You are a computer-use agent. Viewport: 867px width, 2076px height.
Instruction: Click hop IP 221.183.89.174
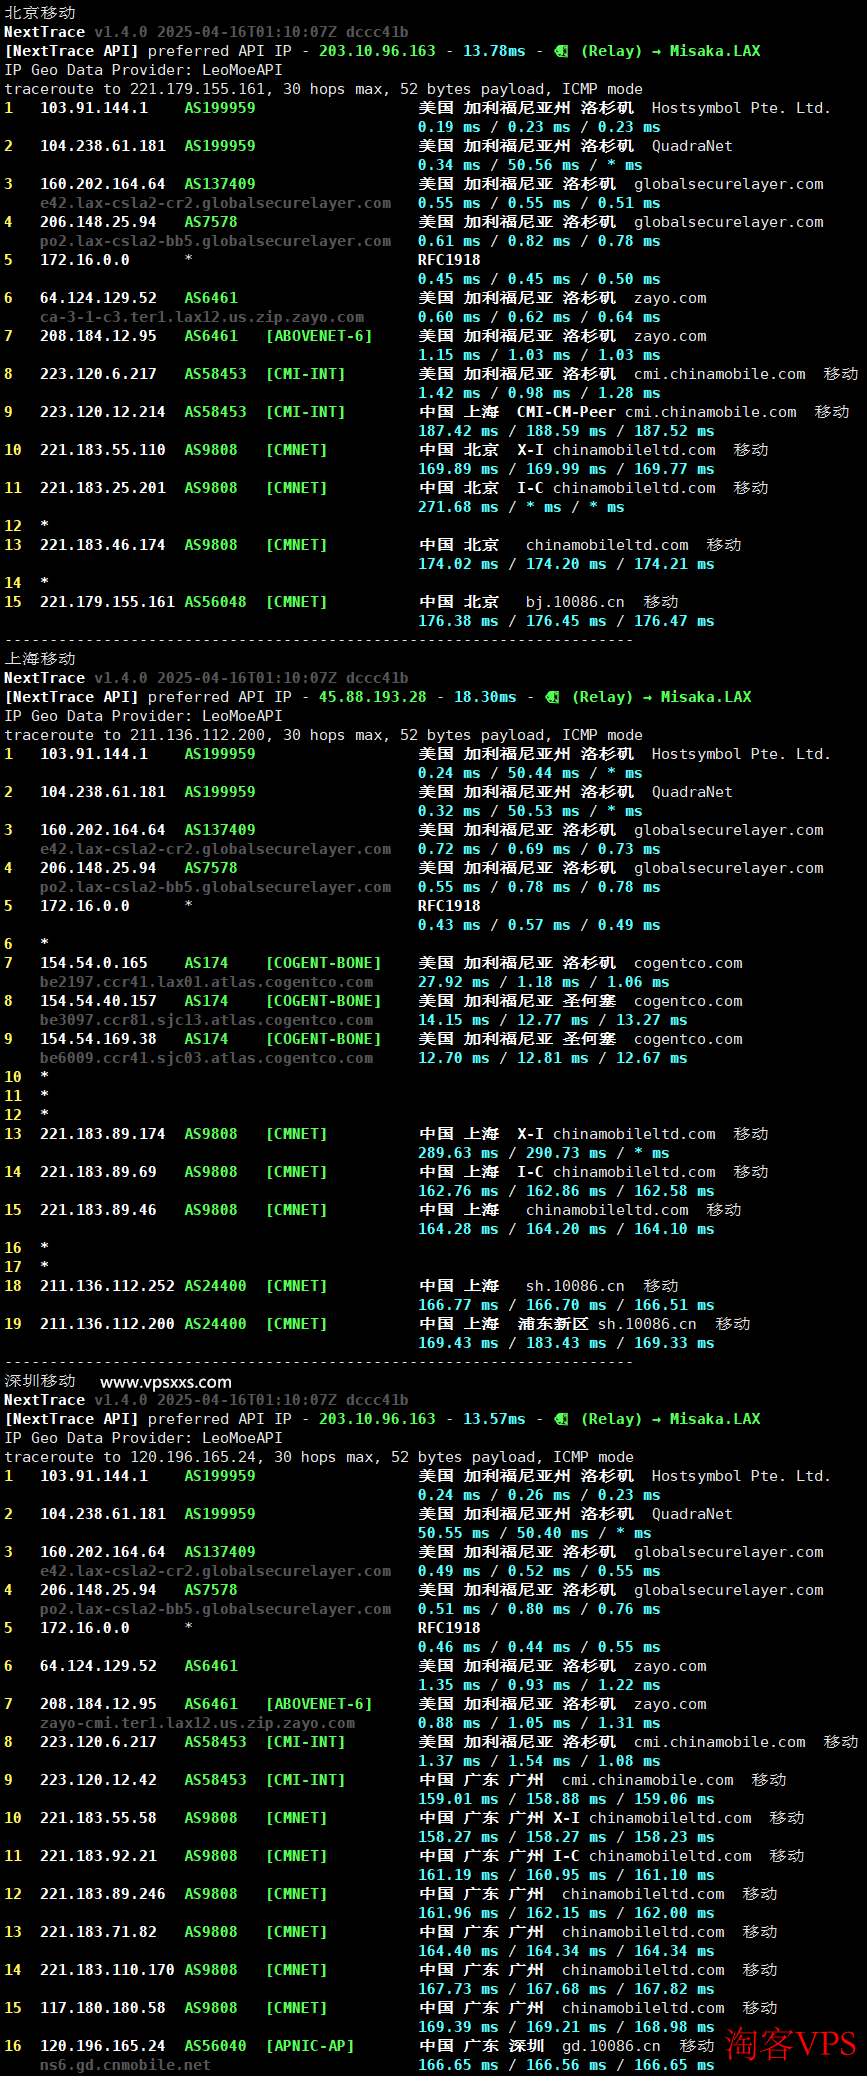[102, 1133]
